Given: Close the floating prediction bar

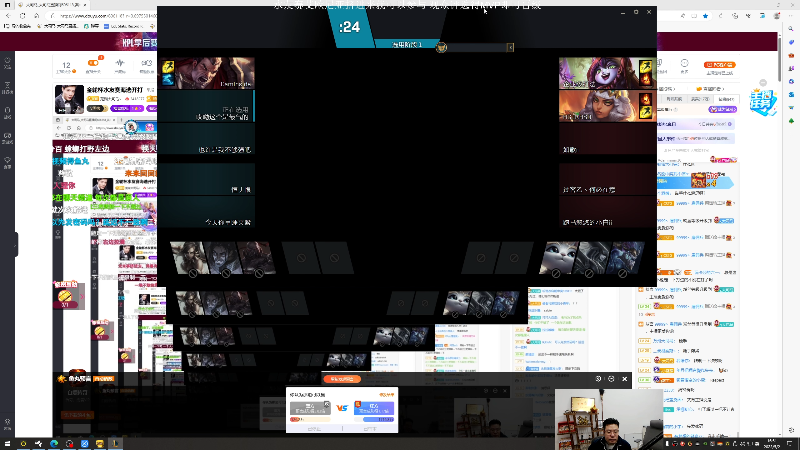Looking at the screenshot, I should [624, 379].
